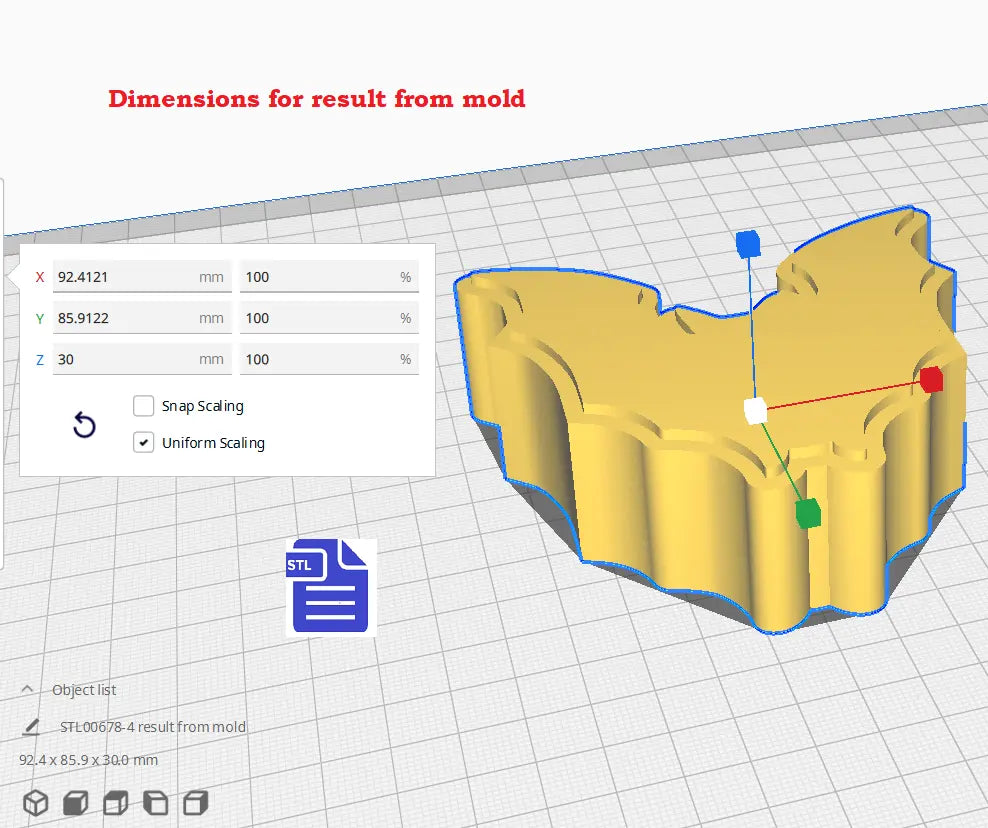This screenshot has height=828, width=988.
Task: Click the X dimension mm field
Action: pyautogui.click(x=130, y=277)
